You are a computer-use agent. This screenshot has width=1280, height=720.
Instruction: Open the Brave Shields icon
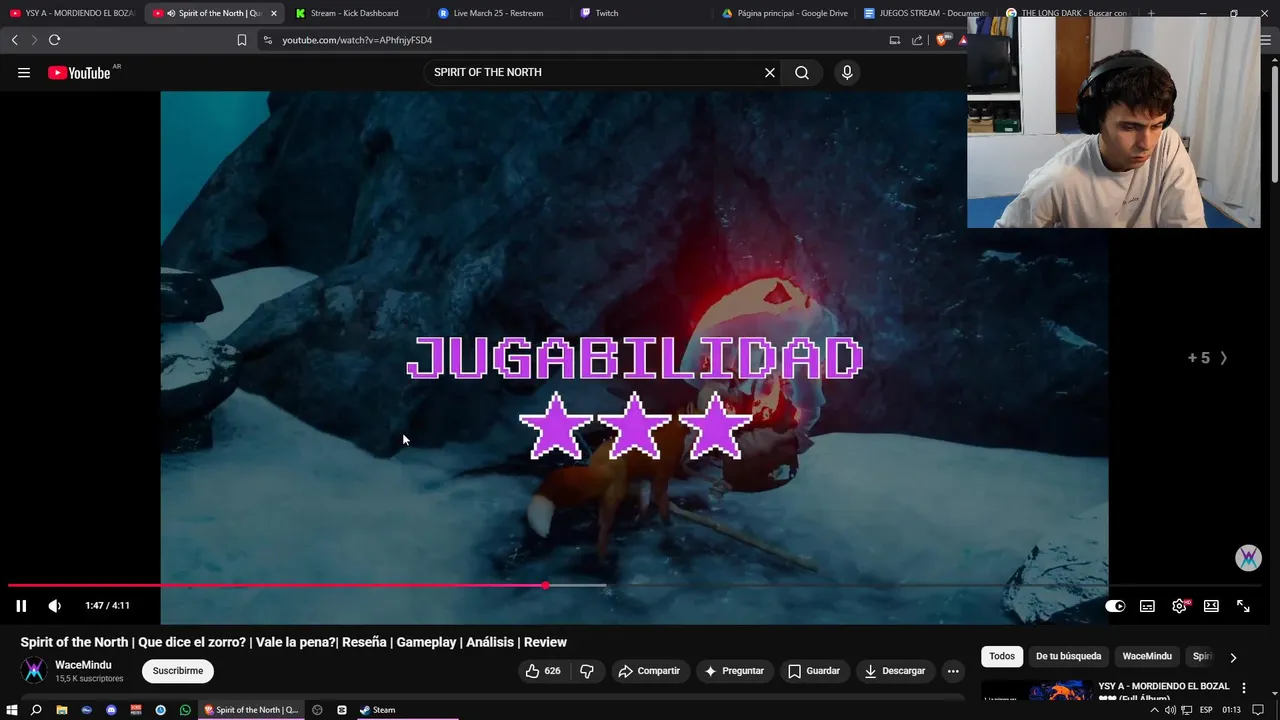(x=941, y=40)
